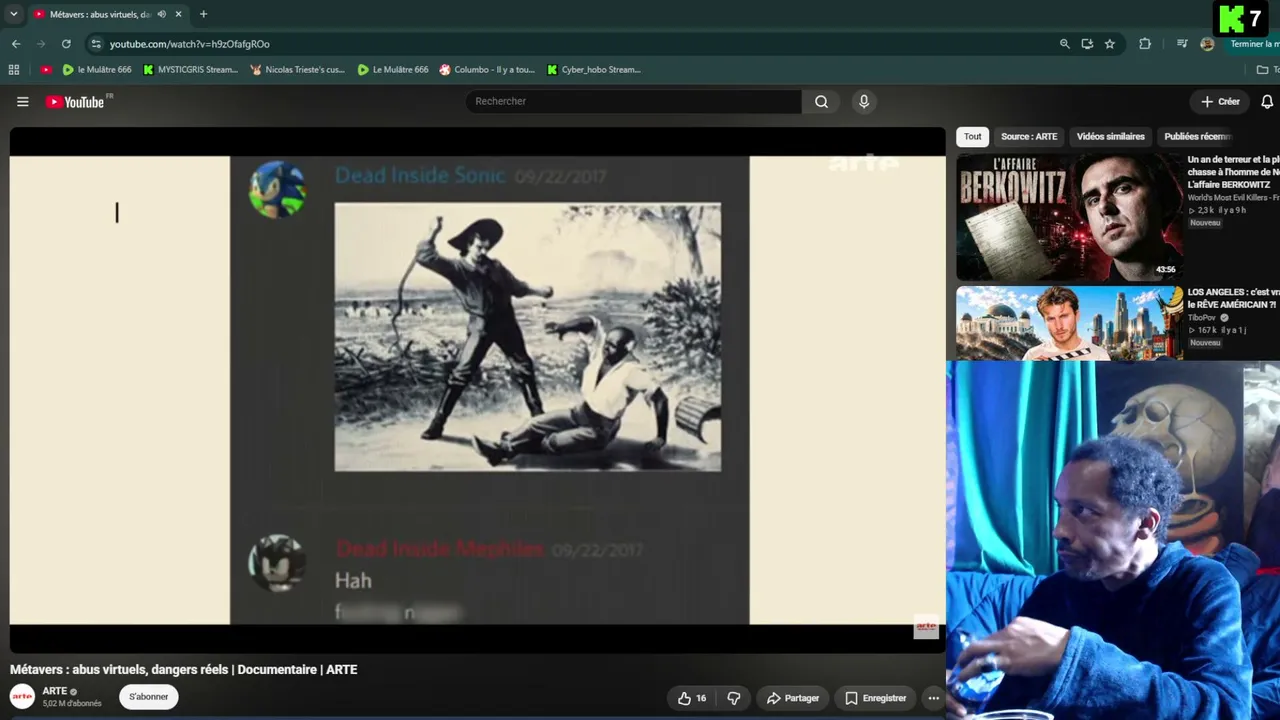The height and width of the screenshot is (720, 1280).
Task: Open the ARTE channel avatar
Action: pos(22,697)
